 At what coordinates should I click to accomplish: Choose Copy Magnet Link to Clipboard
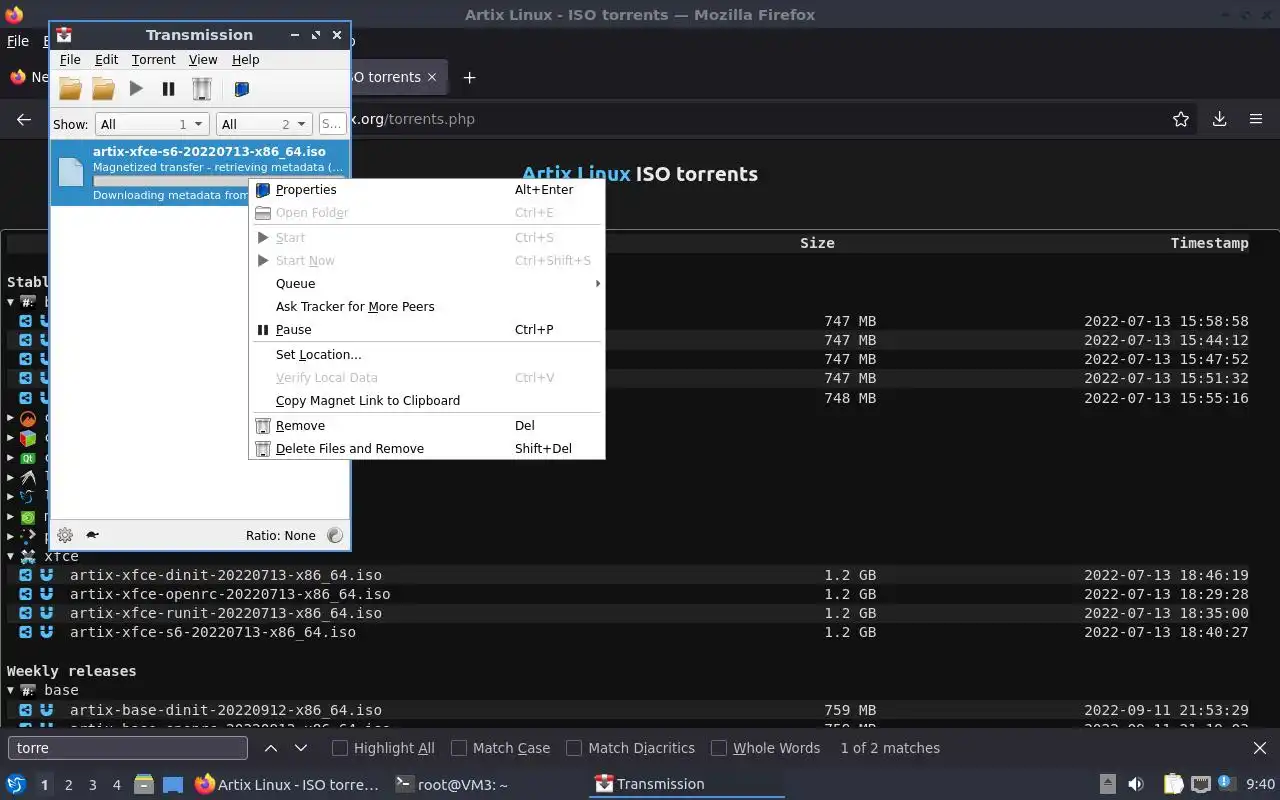427,400
